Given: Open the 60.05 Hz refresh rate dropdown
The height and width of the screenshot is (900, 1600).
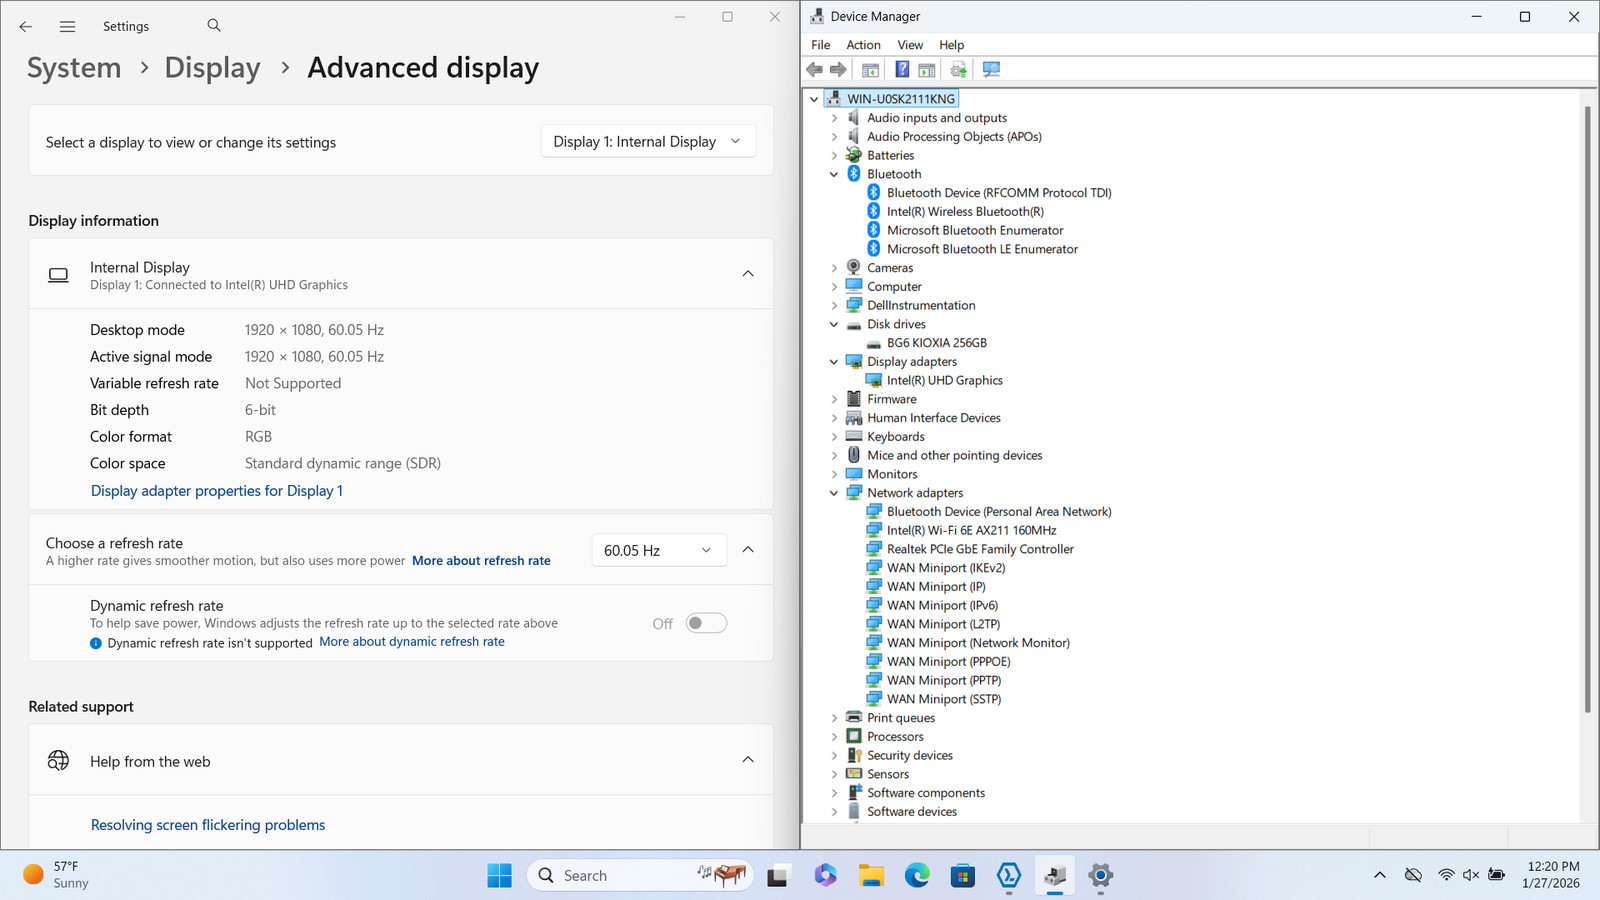Looking at the screenshot, I should point(658,550).
